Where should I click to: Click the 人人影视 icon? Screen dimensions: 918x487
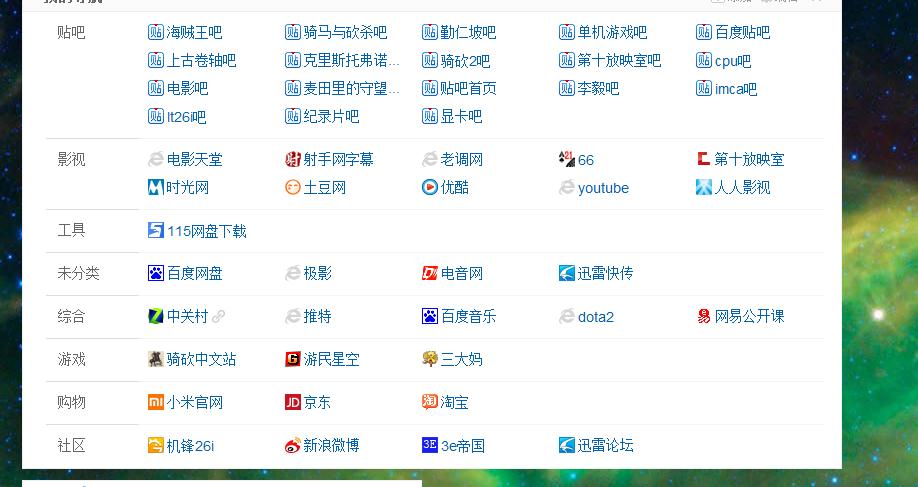click(704, 187)
